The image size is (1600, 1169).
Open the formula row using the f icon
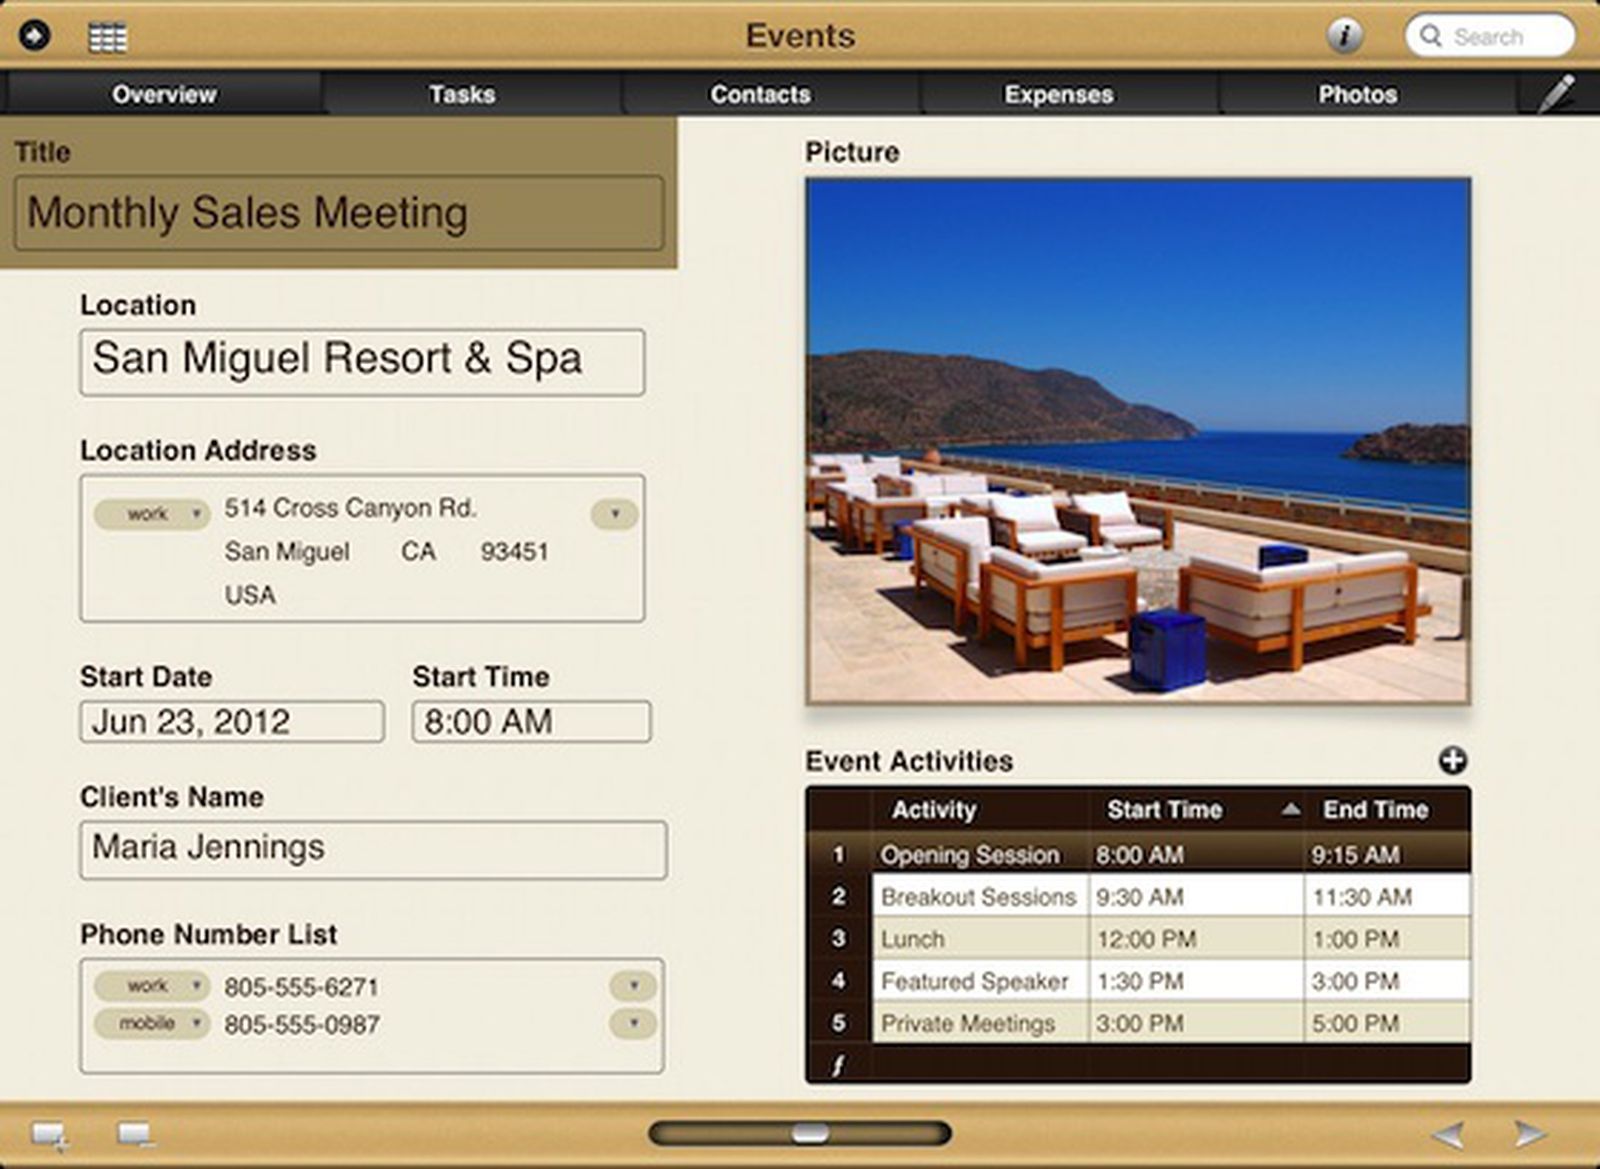[838, 1063]
